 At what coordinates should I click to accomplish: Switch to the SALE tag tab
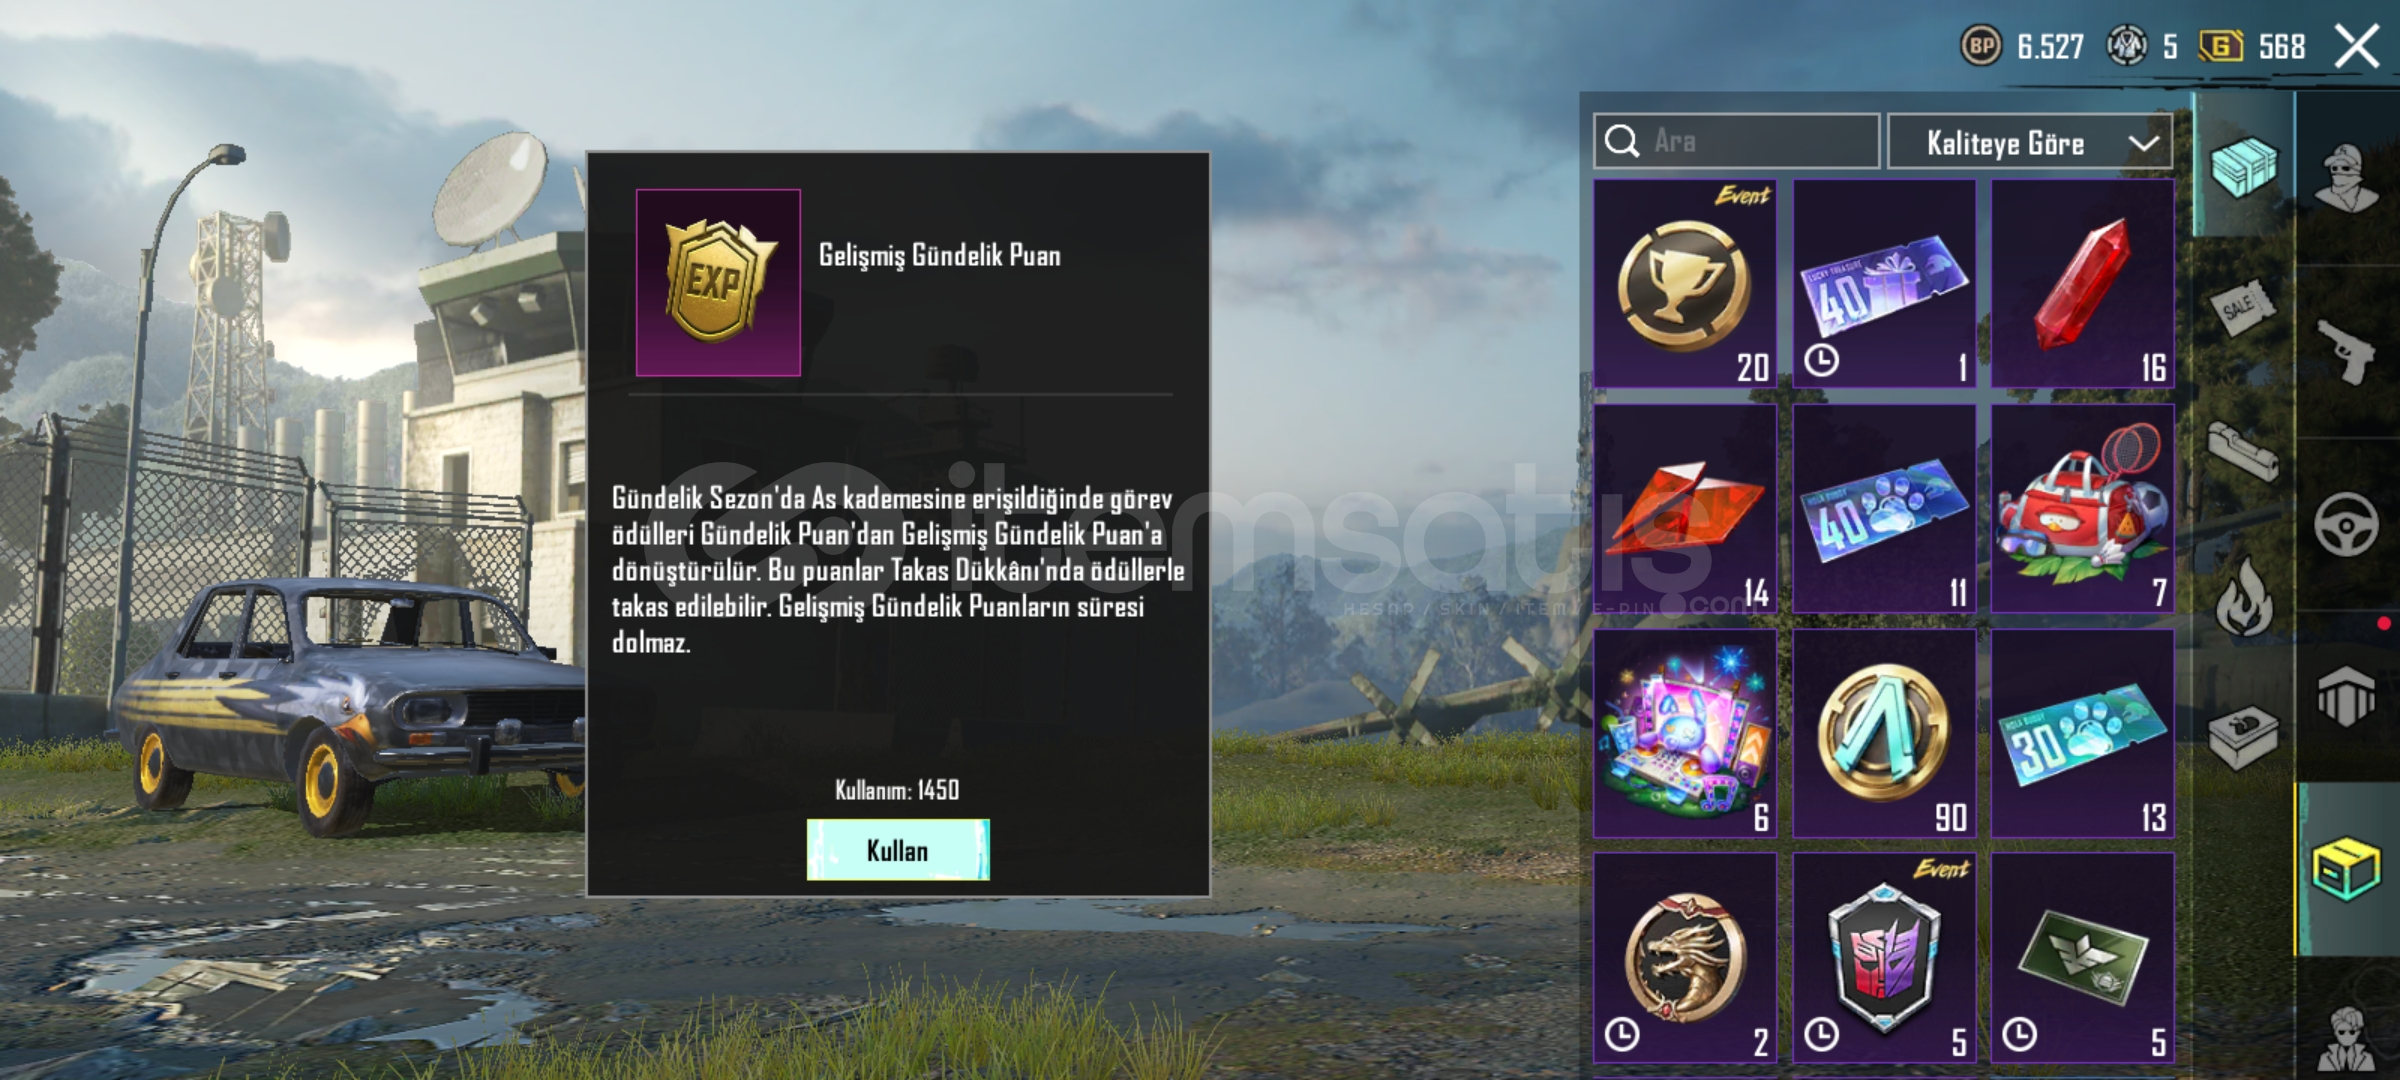coord(2244,309)
